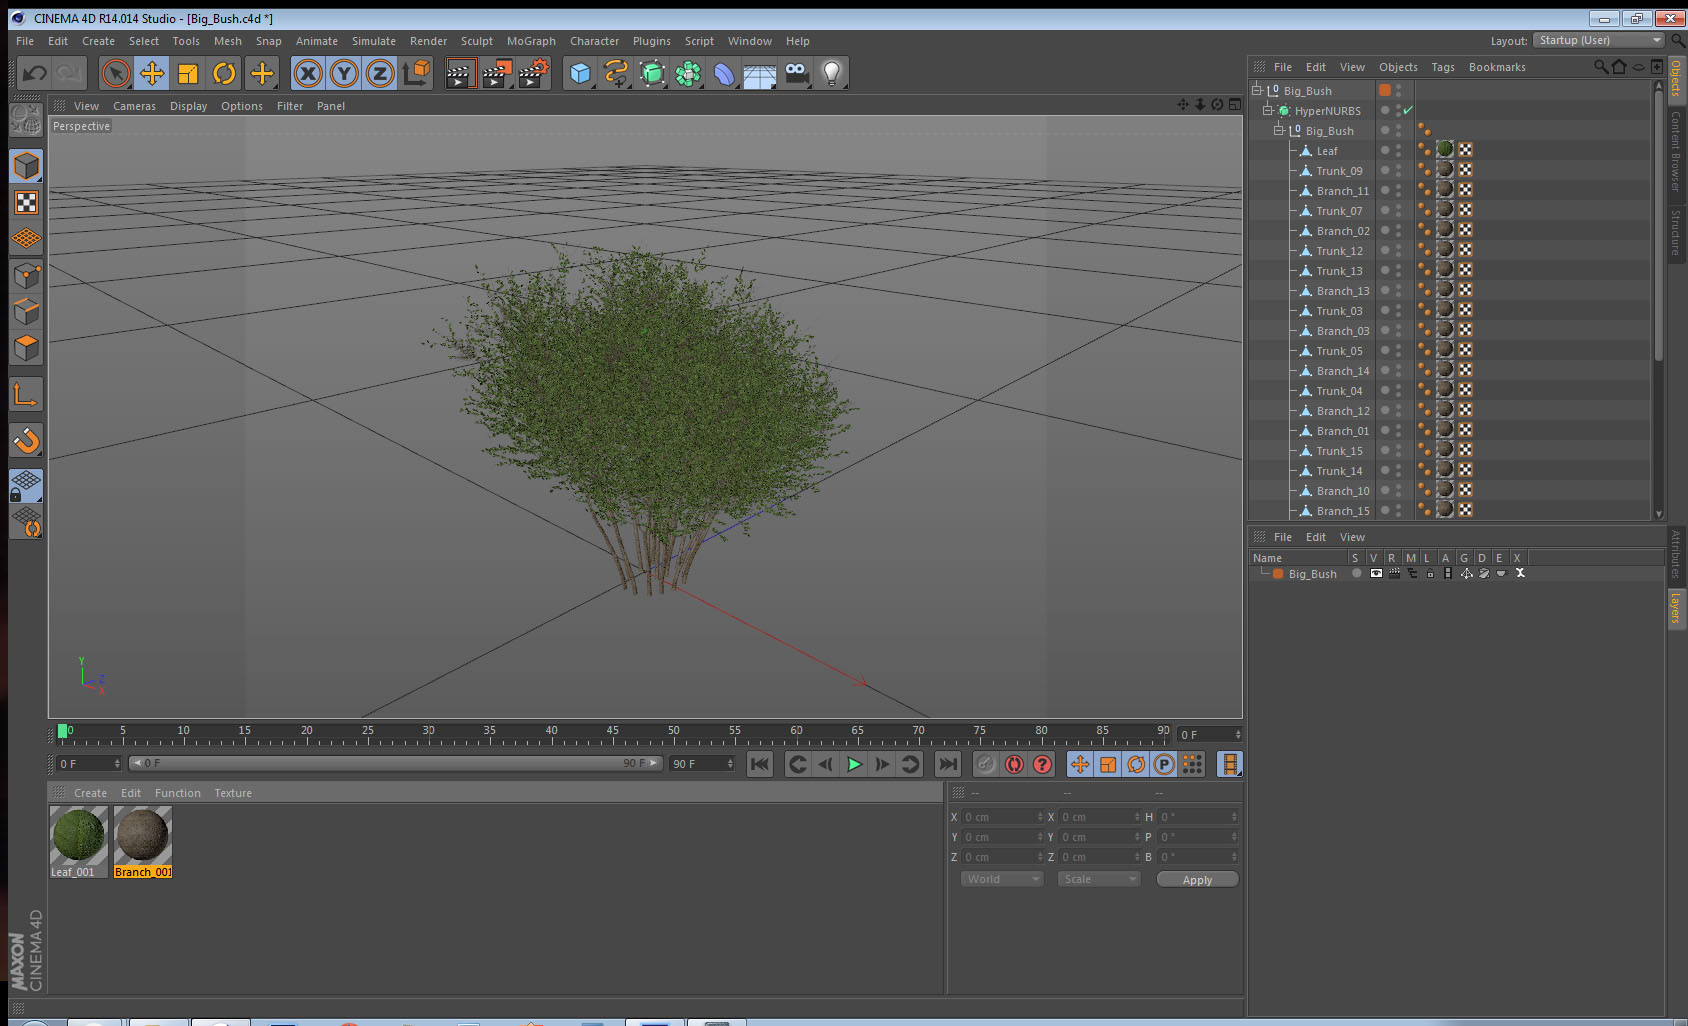Open Objects manager Tags menu
The height and width of the screenshot is (1026, 1688).
1443,67
